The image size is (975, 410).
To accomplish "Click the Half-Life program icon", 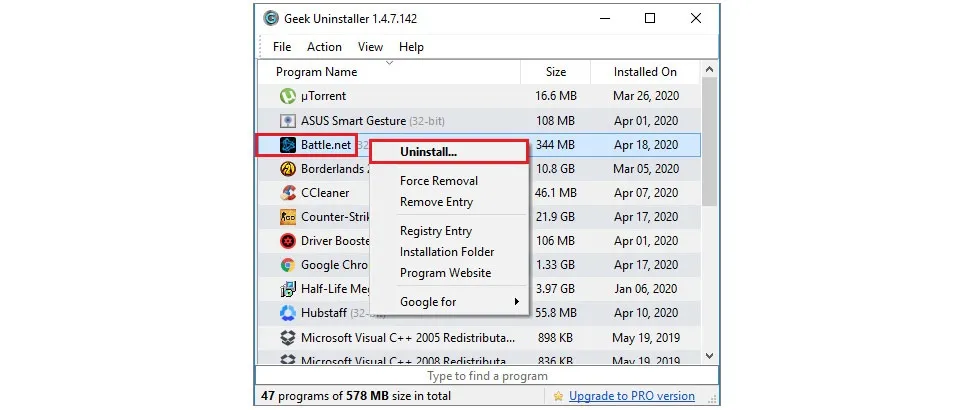I will tap(287, 289).
